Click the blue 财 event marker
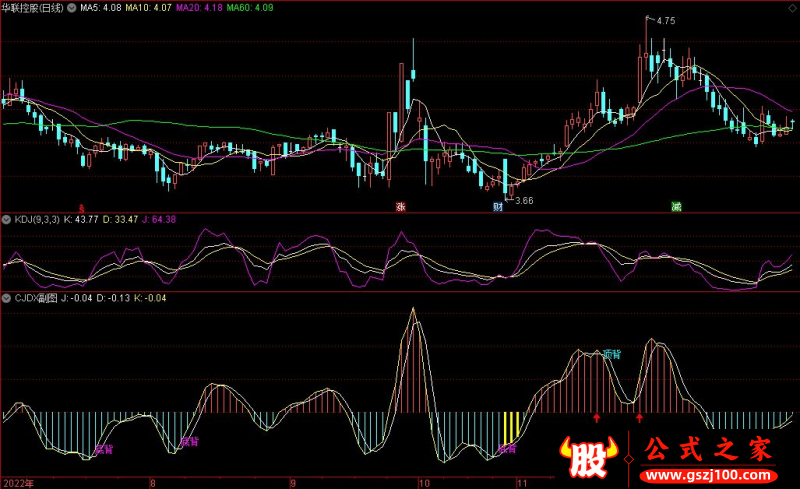This screenshot has height=489, width=800. [x=497, y=206]
